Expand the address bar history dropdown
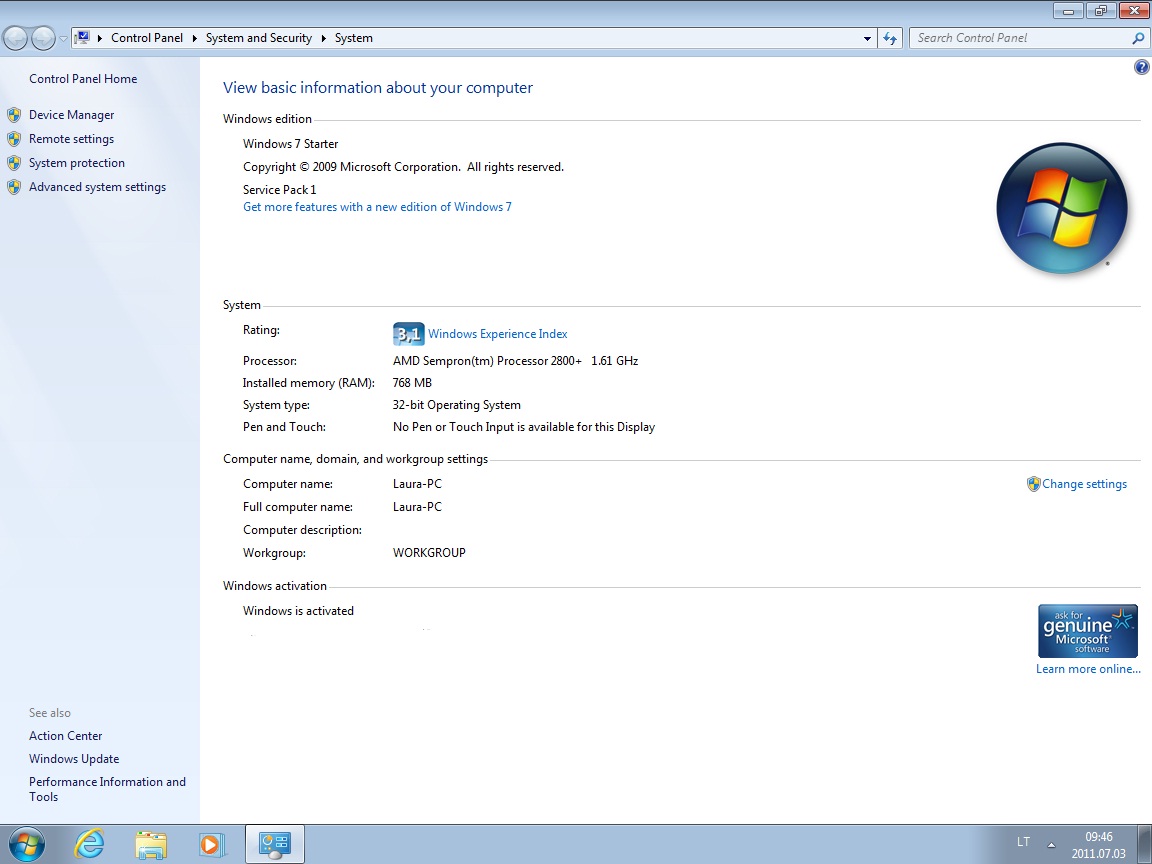 (x=867, y=38)
